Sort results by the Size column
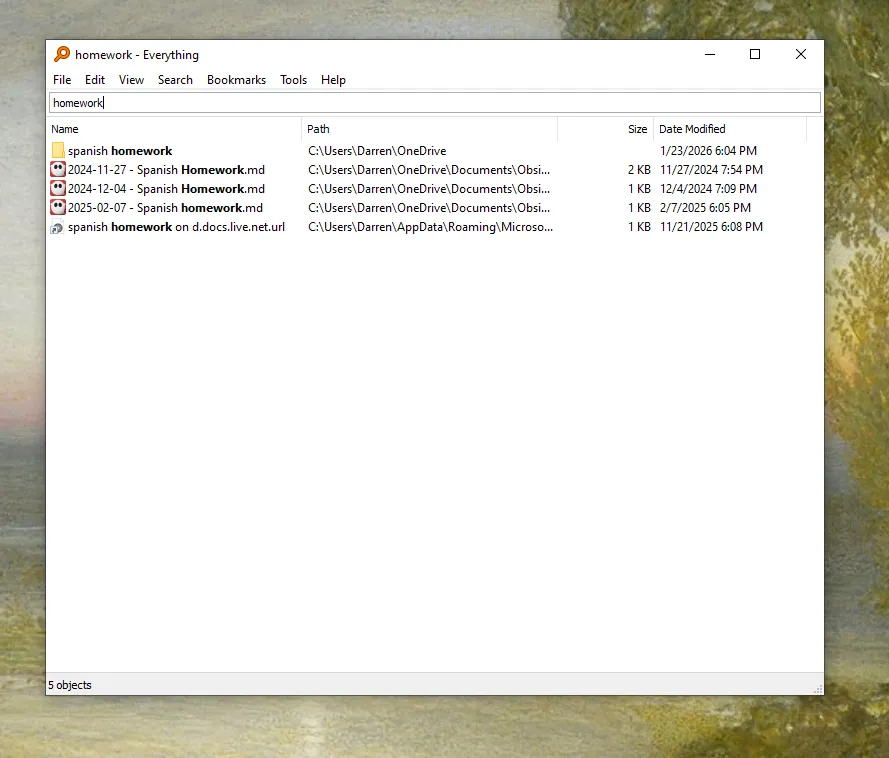 [x=637, y=128]
